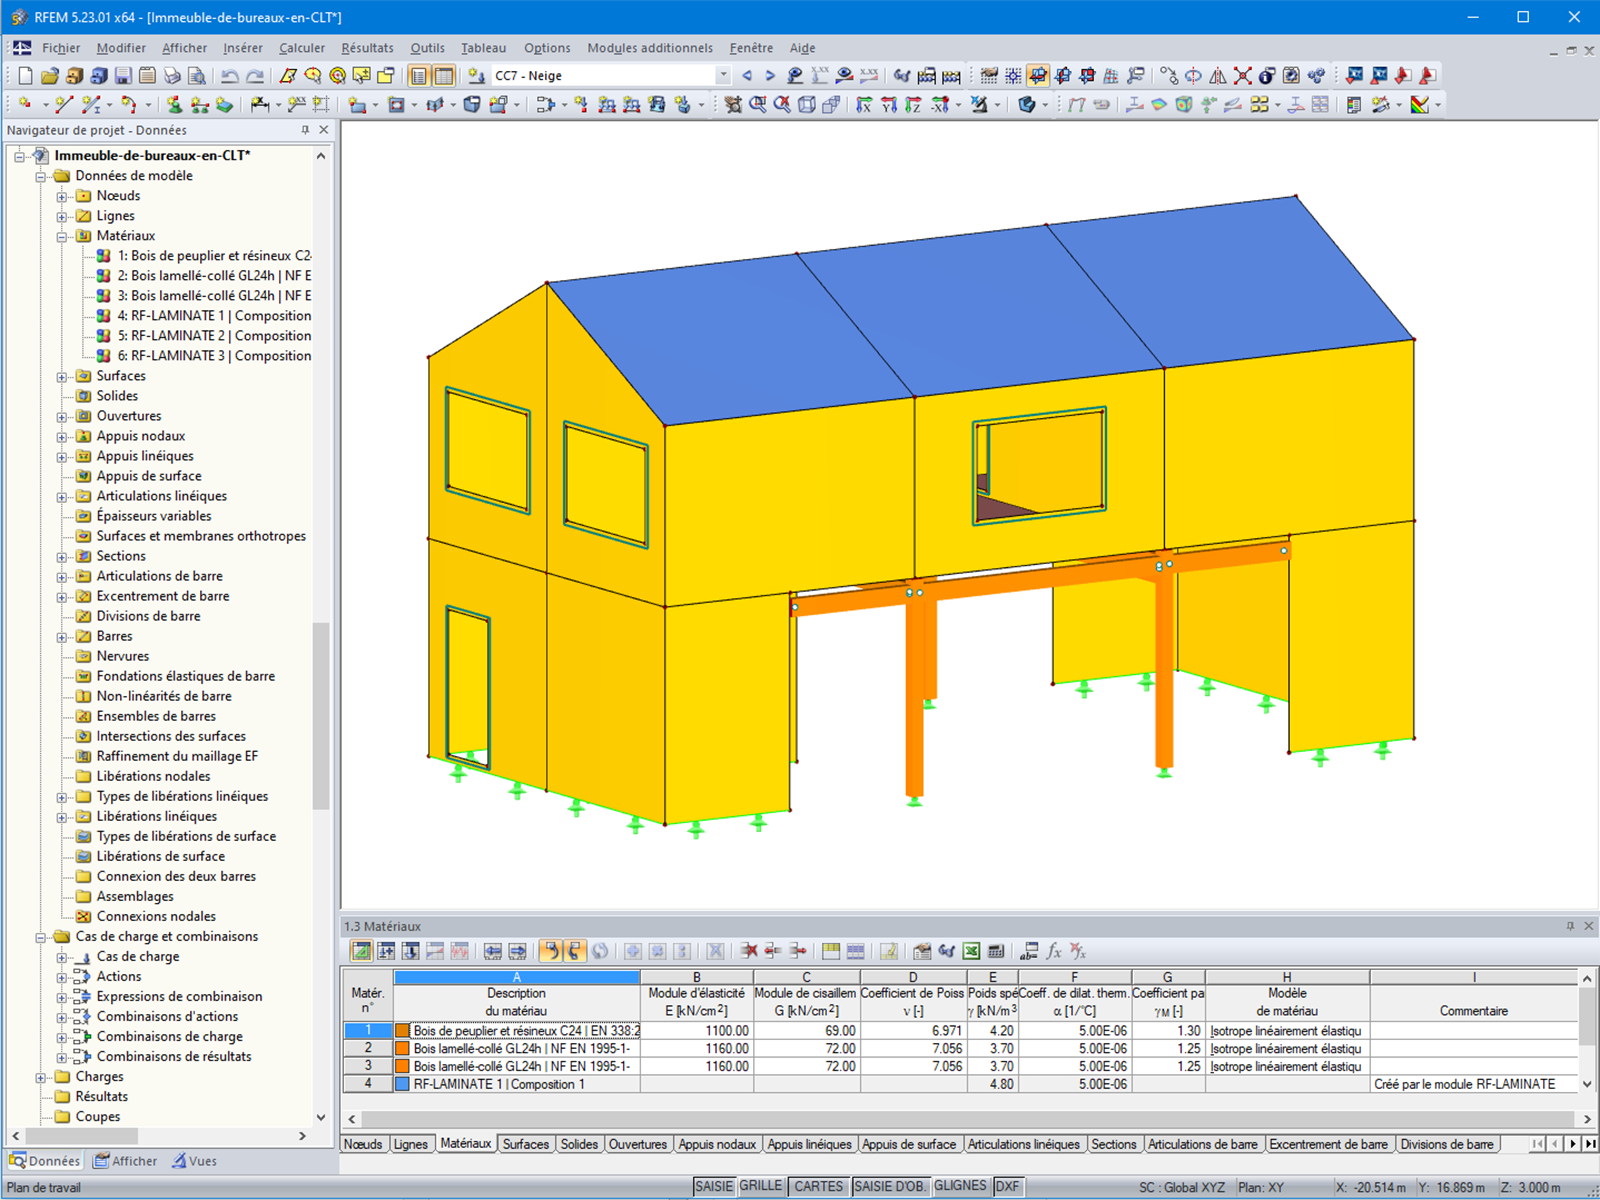Select tree item 4: RF-LAMINATE 1 | Composition
The image size is (1600, 1200).
[x=214, y=316]
